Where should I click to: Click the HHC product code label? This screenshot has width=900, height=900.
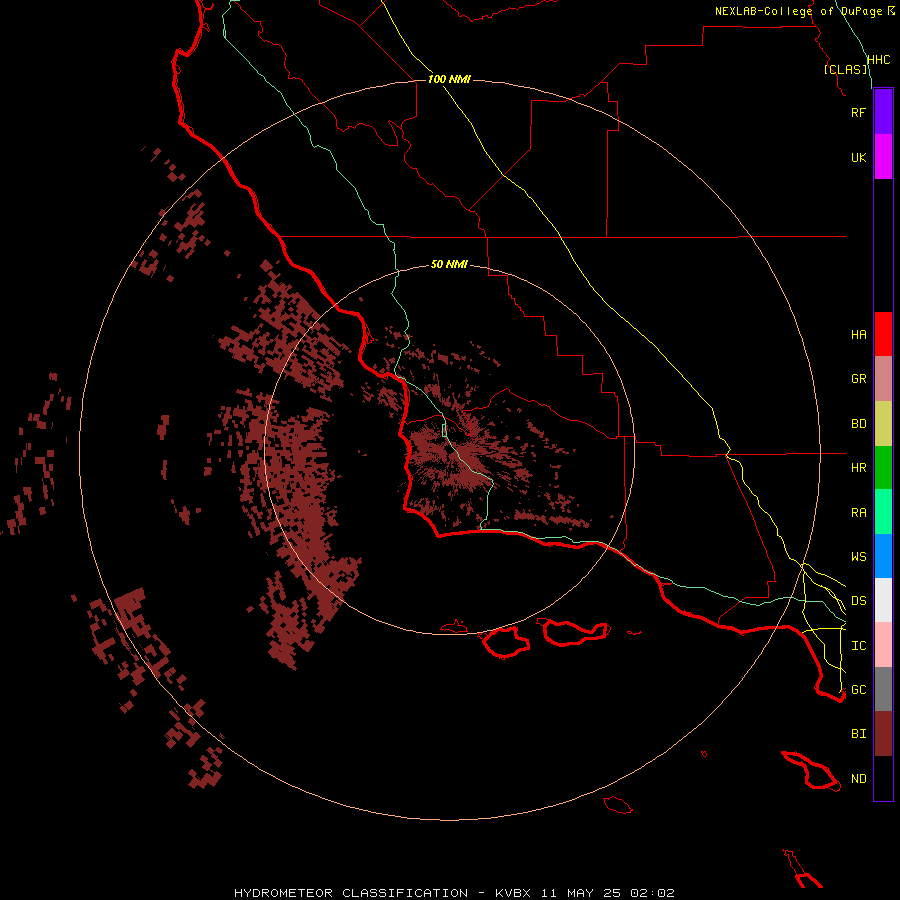coord(878,60)
